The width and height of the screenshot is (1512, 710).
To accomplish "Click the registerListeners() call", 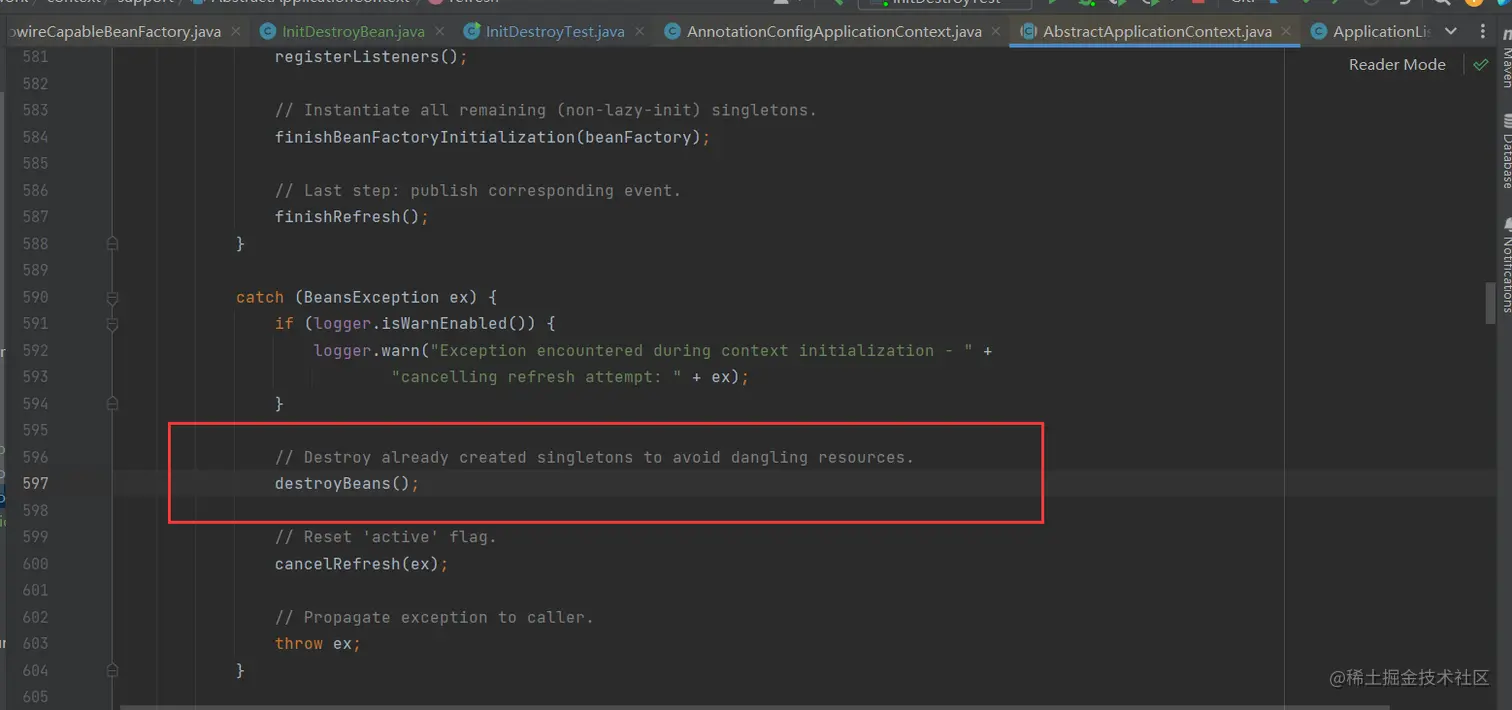I will pos(371,57).
